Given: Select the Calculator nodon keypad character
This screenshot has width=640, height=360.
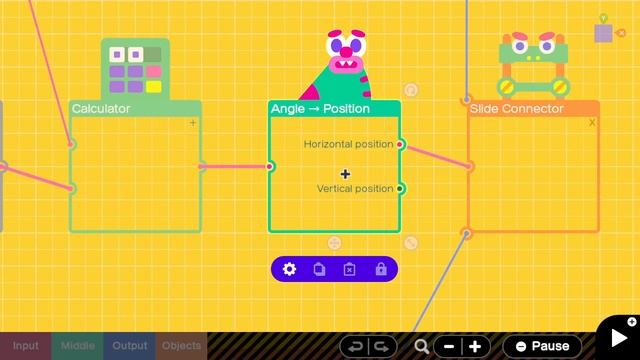Looking at the screenshot, I should 135,69.
